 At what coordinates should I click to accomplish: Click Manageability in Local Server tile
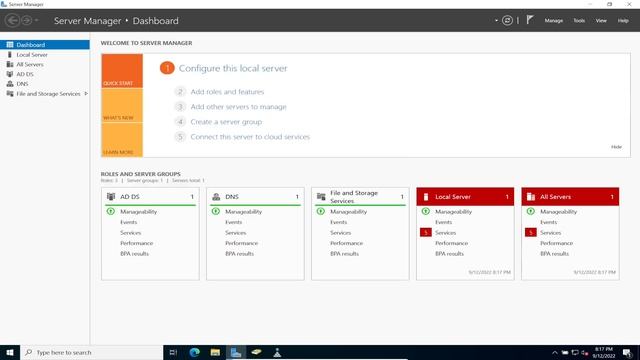click(453, 211)
